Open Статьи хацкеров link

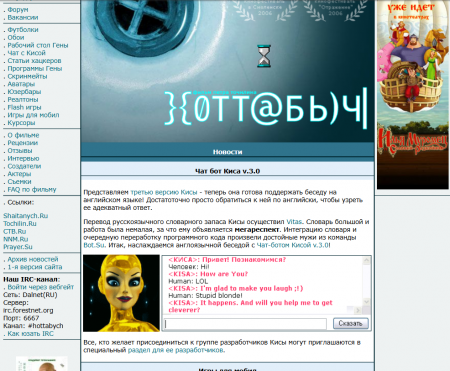[34, 61]
